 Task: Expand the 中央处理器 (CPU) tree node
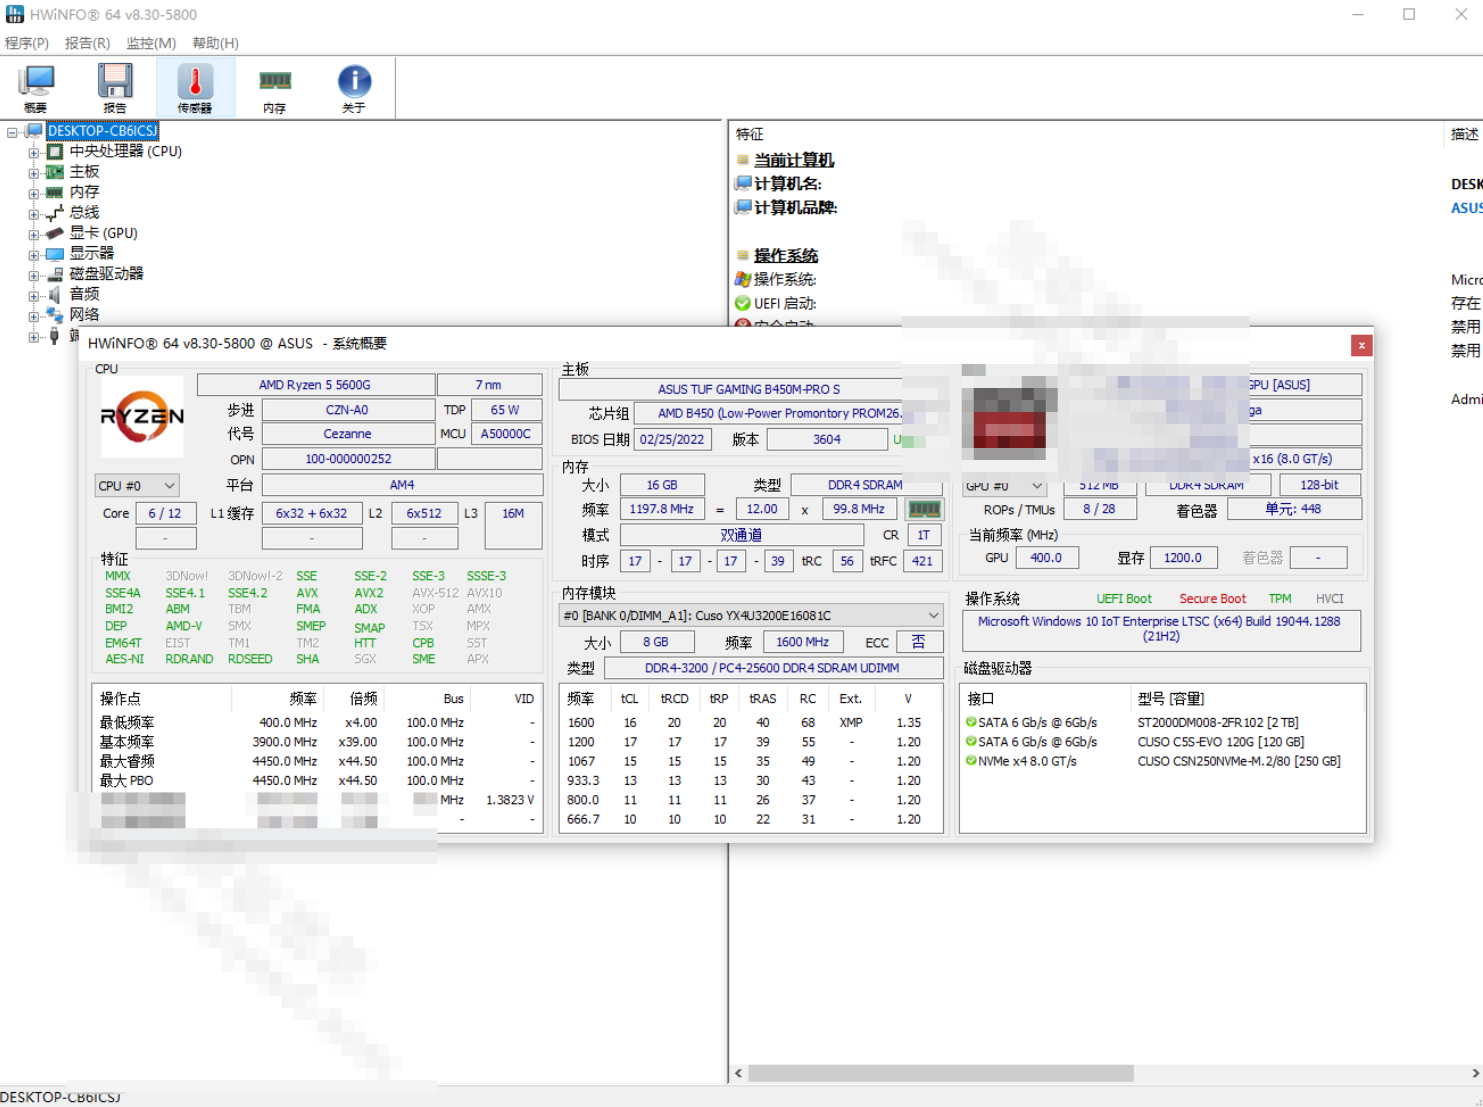click(x=34, y=152)
